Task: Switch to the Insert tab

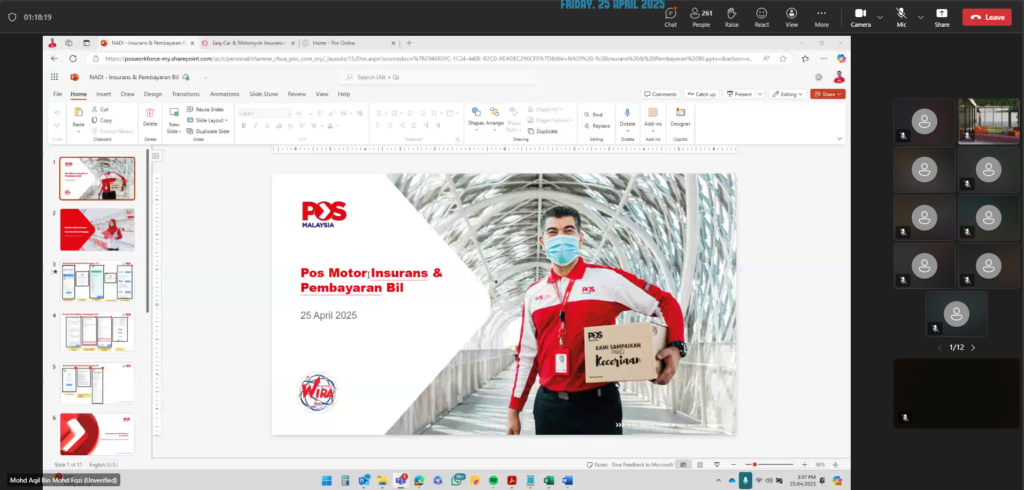Action: (103, 94)
